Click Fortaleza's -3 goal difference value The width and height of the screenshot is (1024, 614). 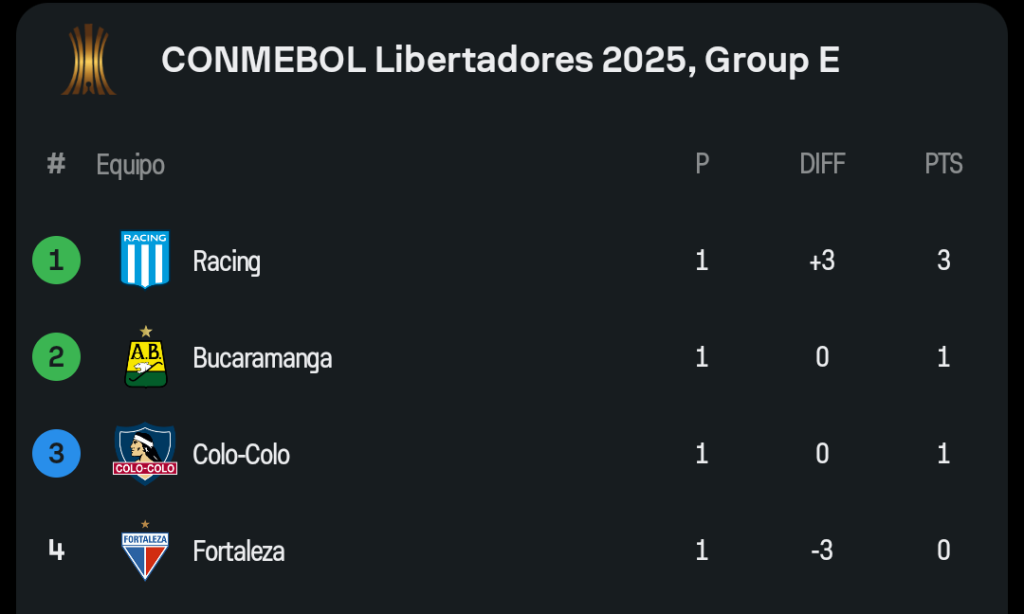822,551
